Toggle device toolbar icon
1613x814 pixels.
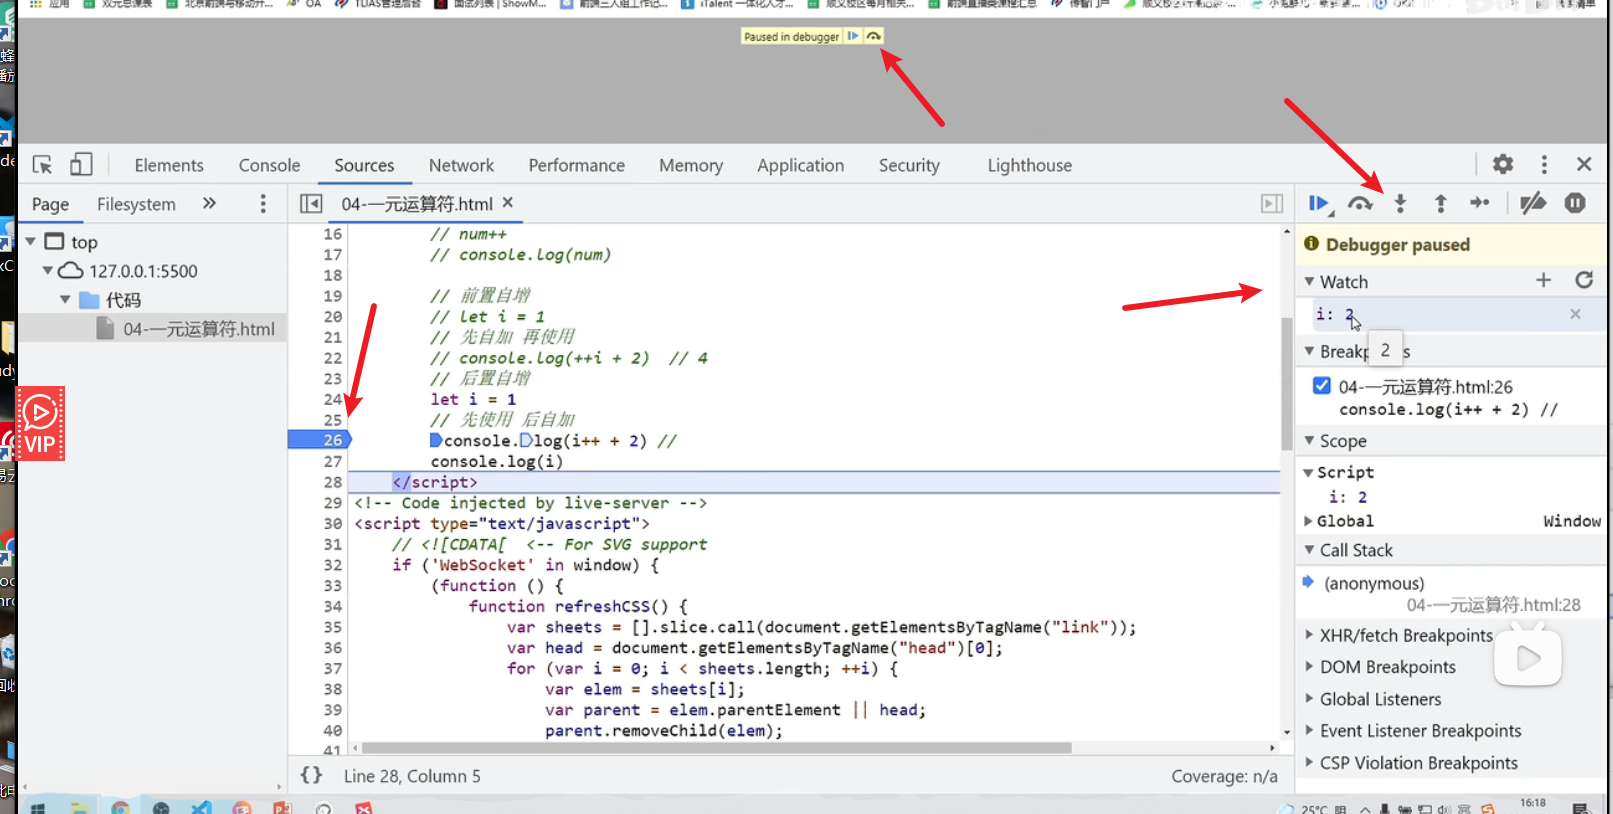pyautogui.click(x=81, y=165)
